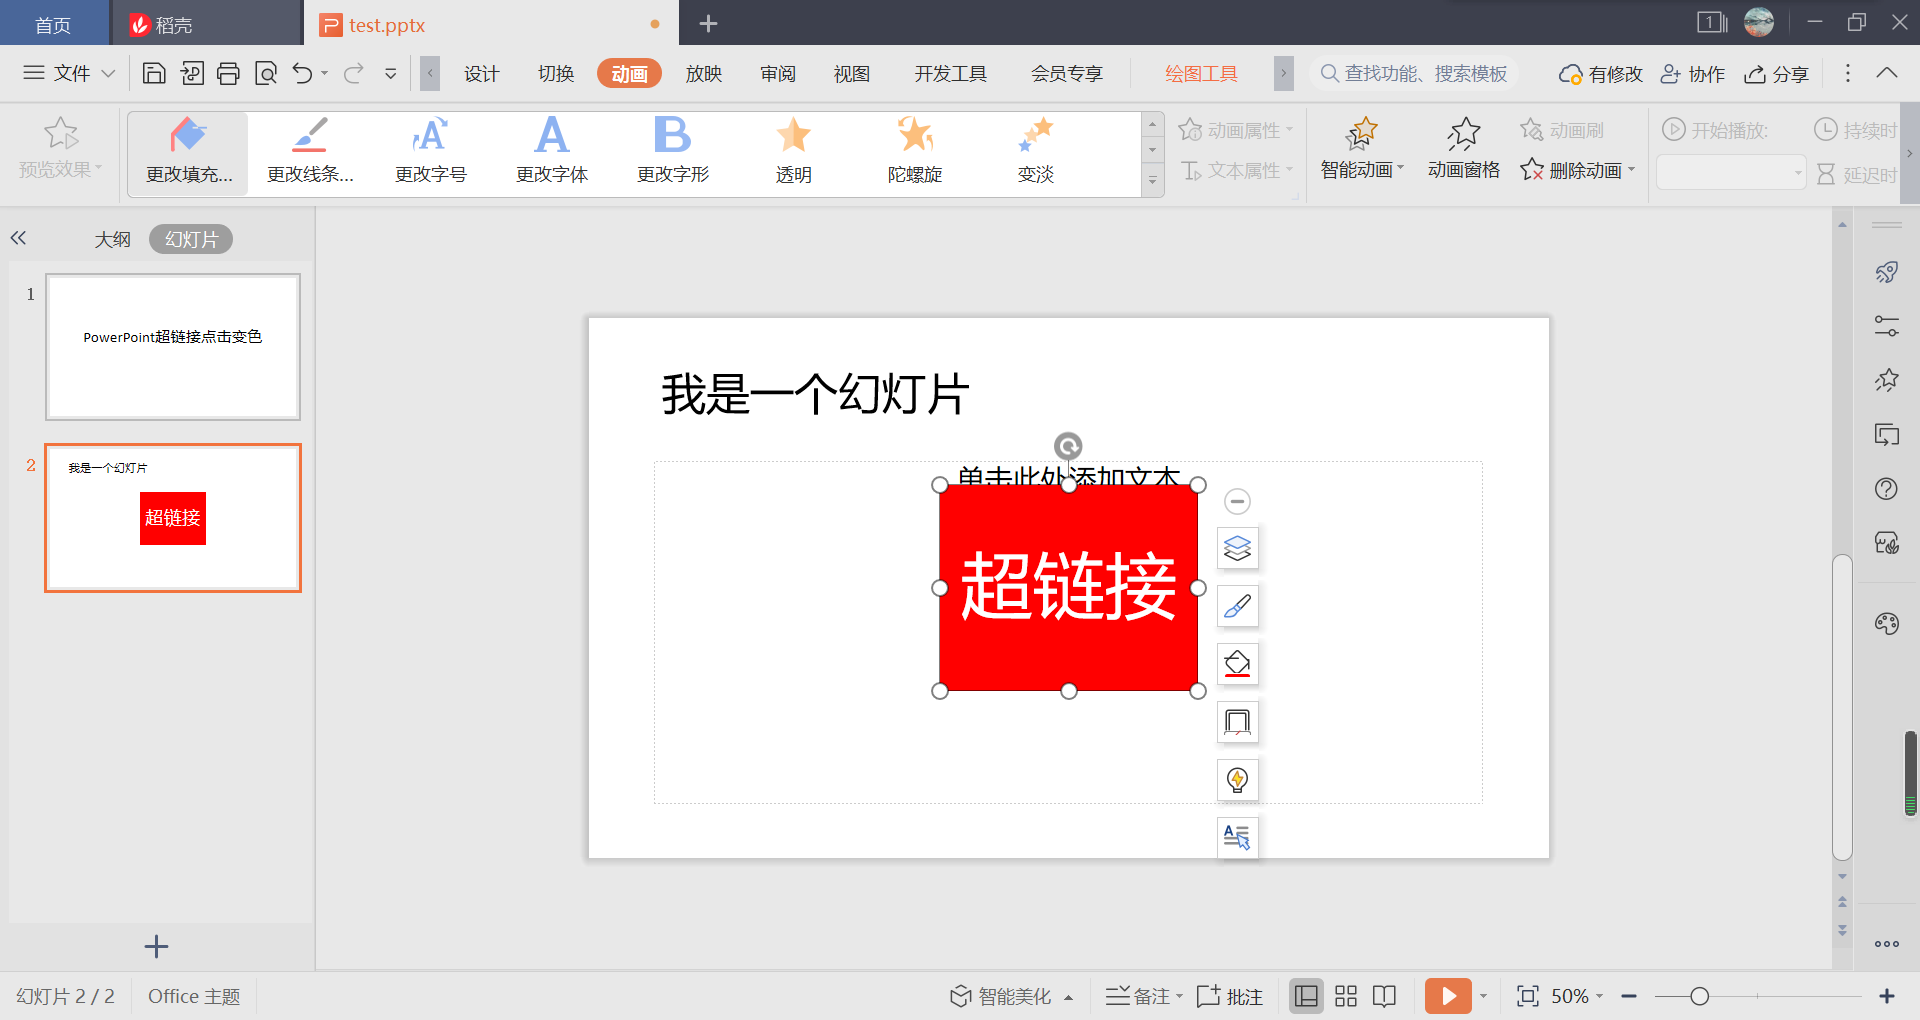
Task: Expand the 智能美化 arrow
Action: click(1069, 997)
